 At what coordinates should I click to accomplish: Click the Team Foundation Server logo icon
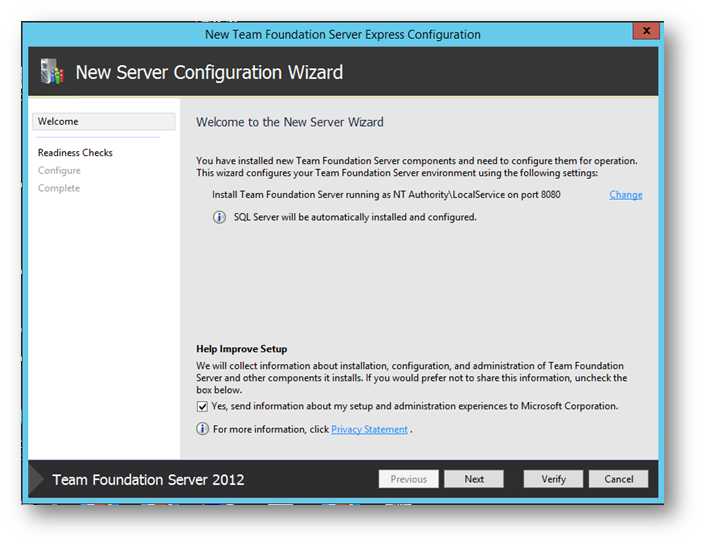pos(52,72)
